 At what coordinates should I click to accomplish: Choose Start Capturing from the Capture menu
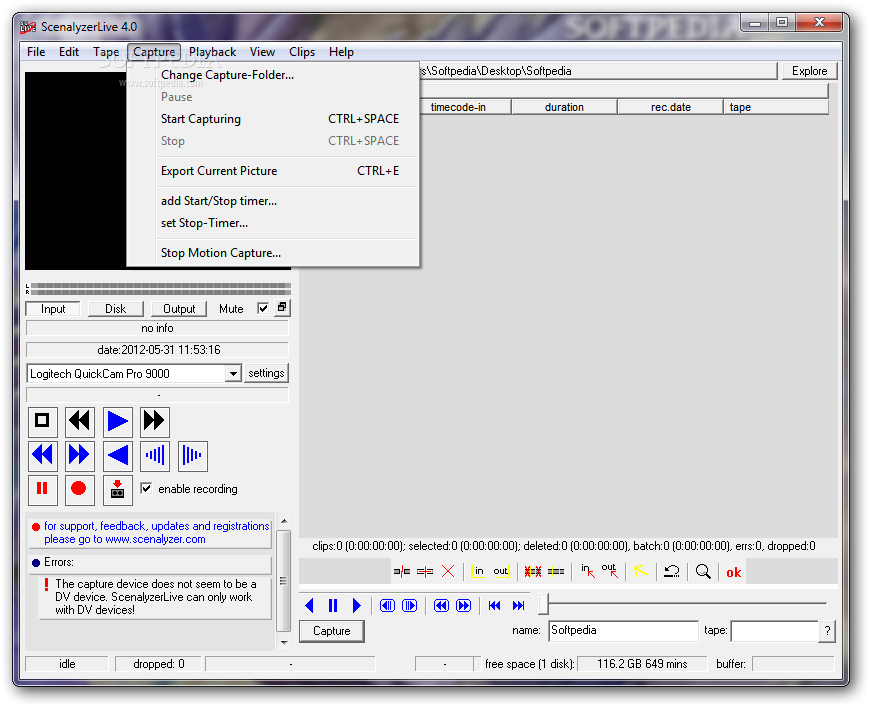[201, 119]
